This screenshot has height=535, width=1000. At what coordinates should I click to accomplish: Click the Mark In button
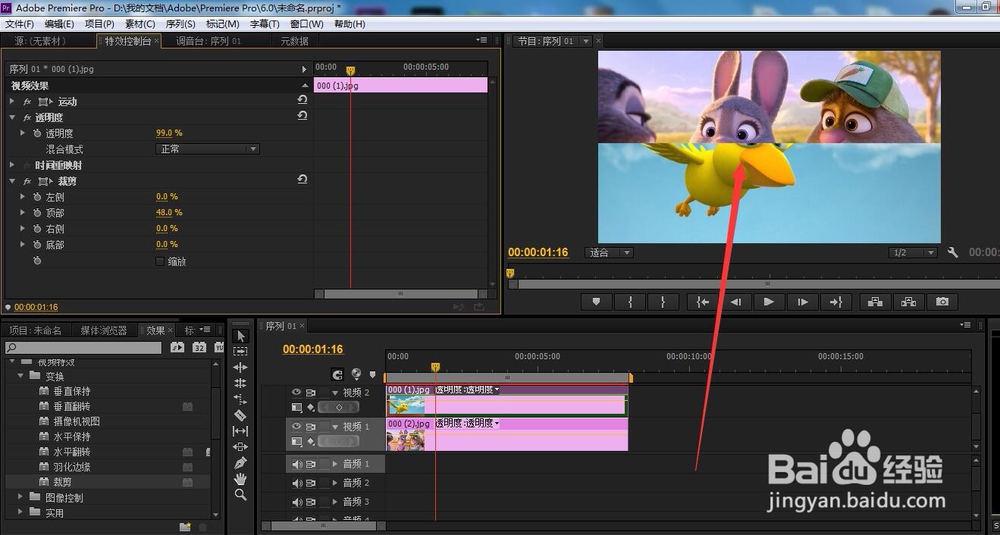[630, 302]
